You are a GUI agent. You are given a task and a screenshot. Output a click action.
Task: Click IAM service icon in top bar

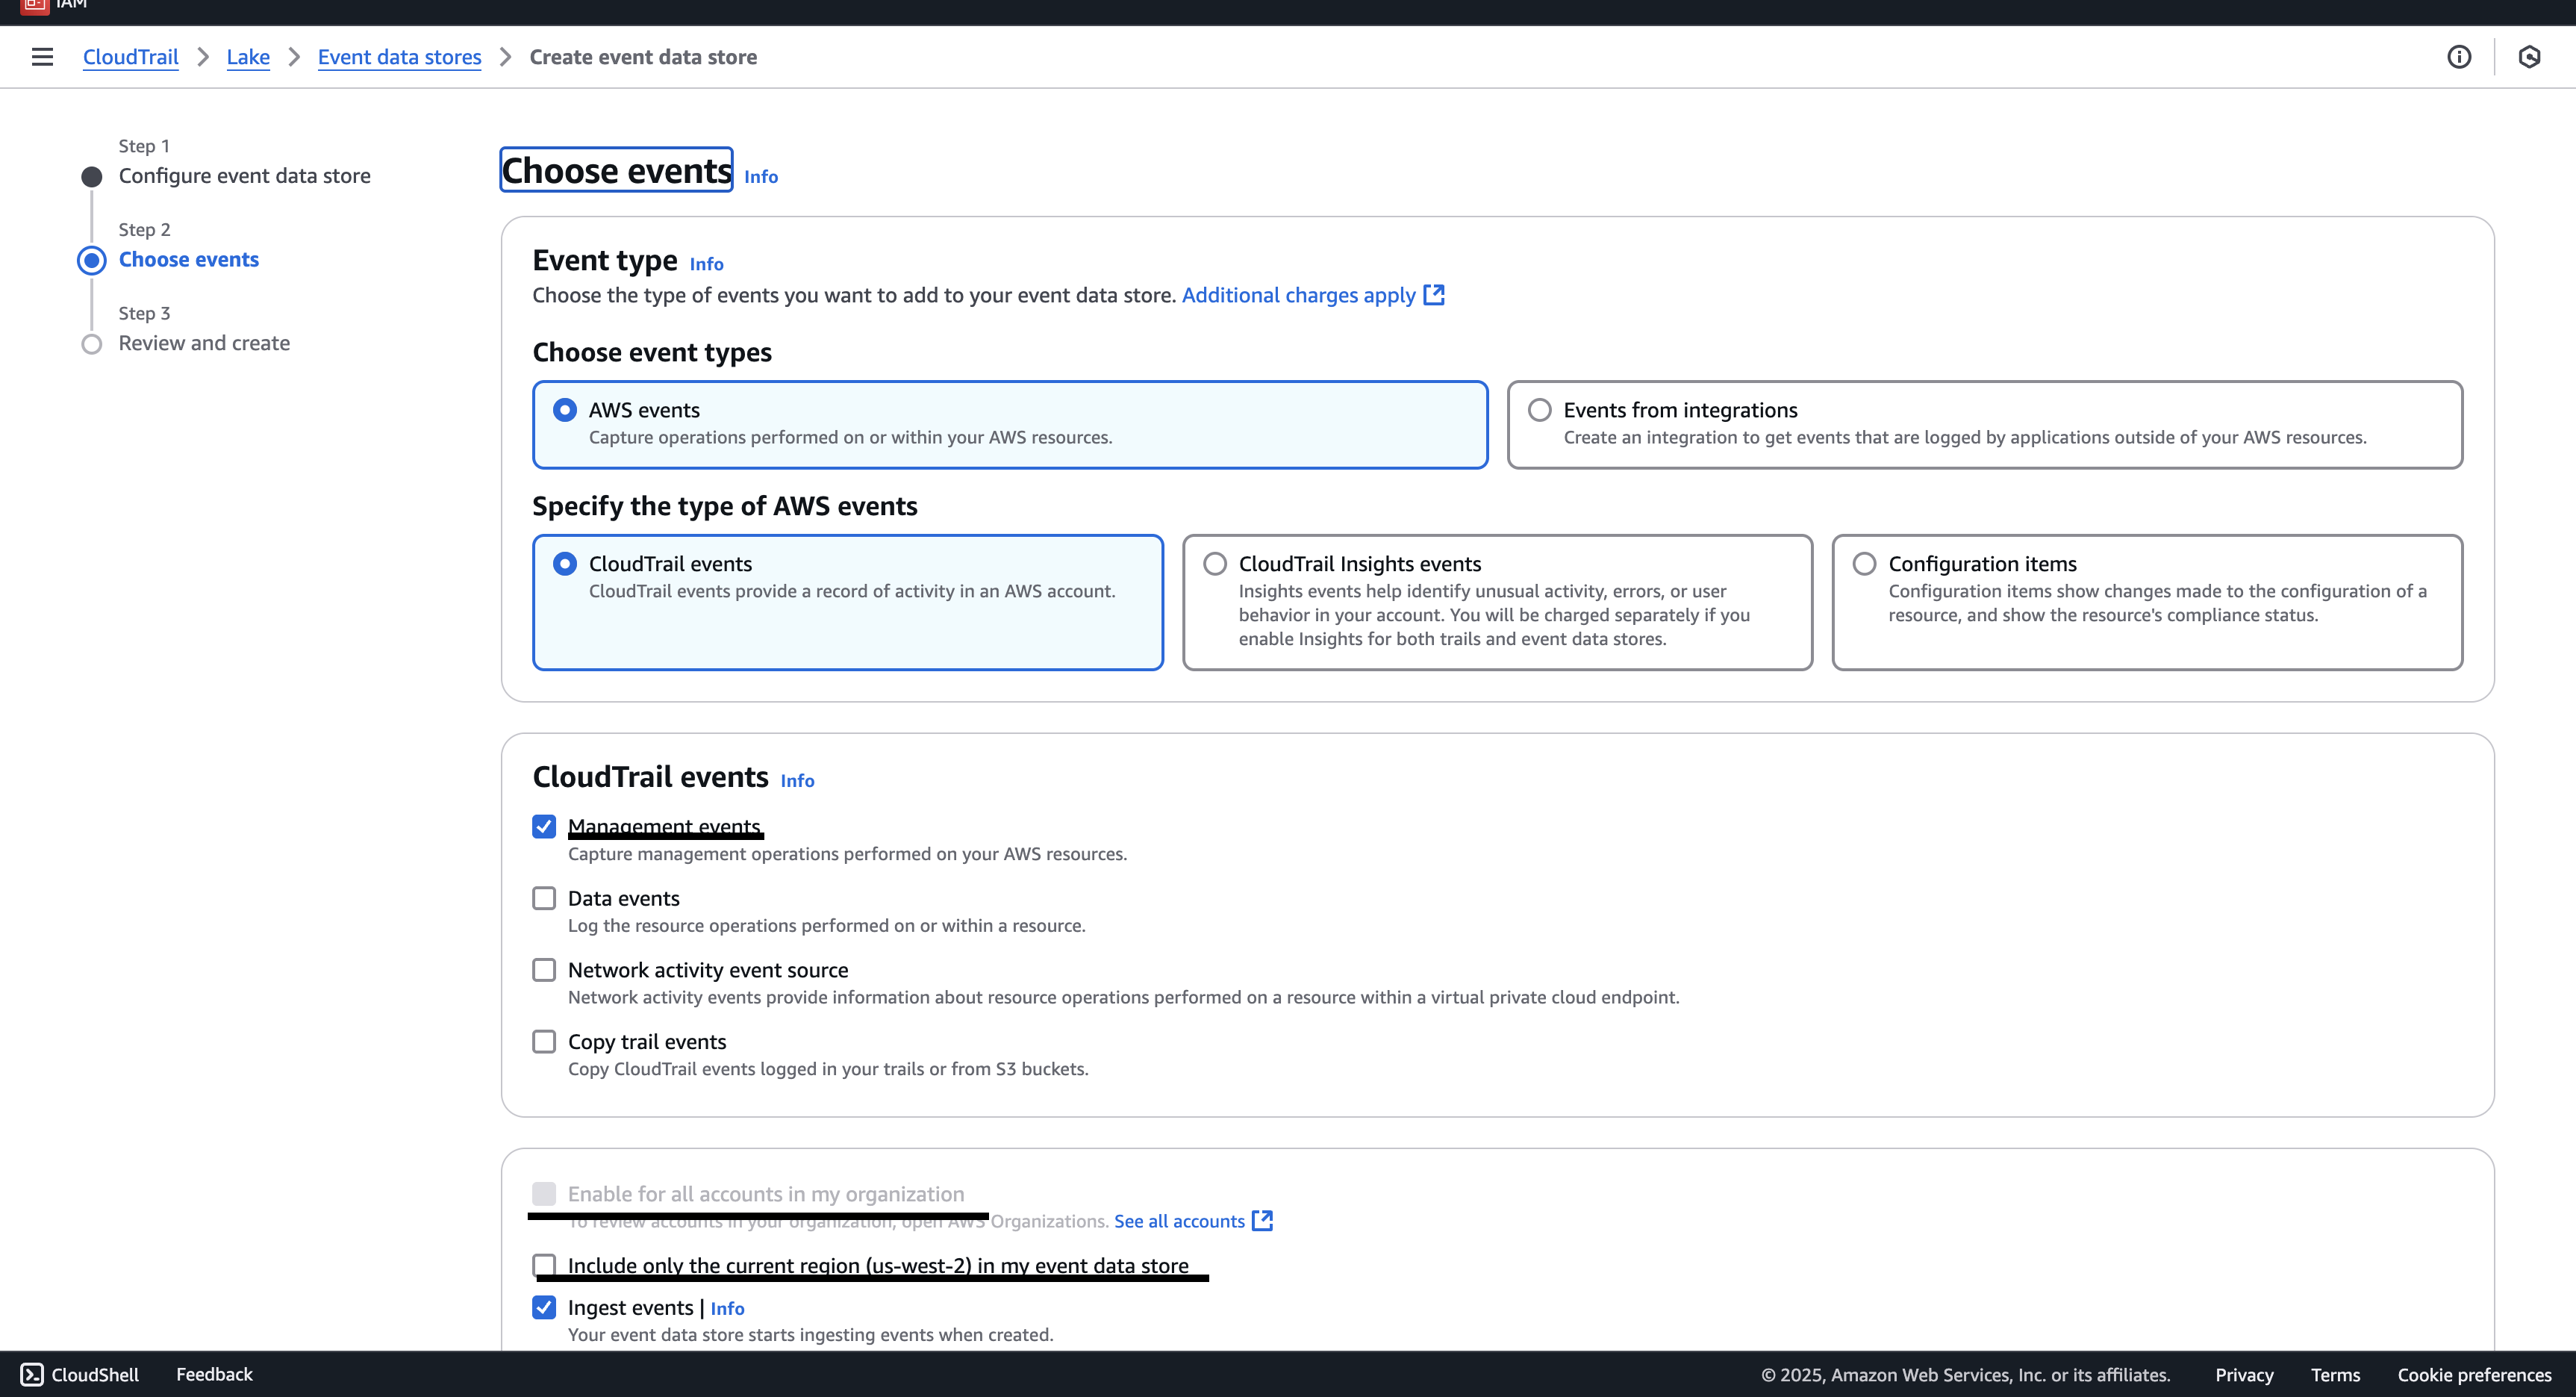click(34, 5)
